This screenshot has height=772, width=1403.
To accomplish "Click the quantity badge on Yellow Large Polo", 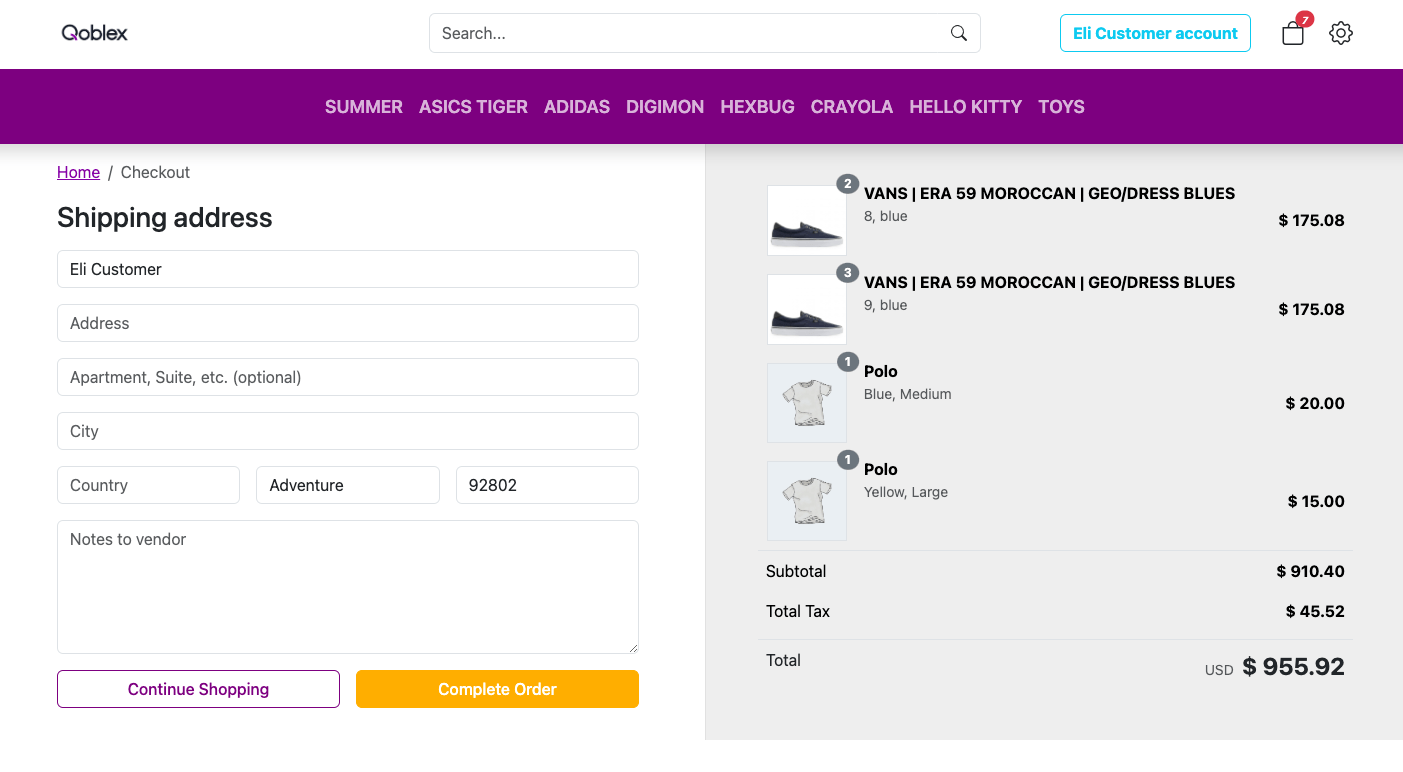I will coord(848,460).
